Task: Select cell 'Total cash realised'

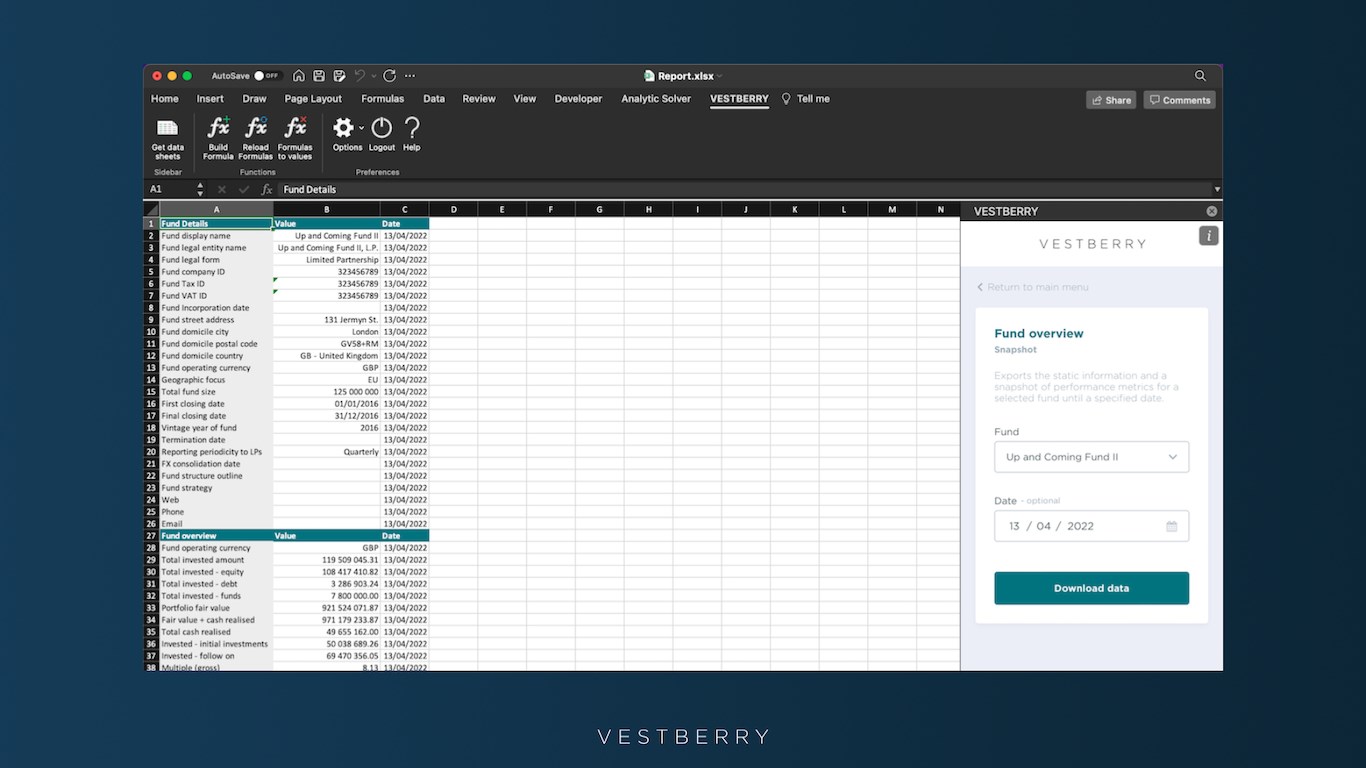Action: [216, 632]
